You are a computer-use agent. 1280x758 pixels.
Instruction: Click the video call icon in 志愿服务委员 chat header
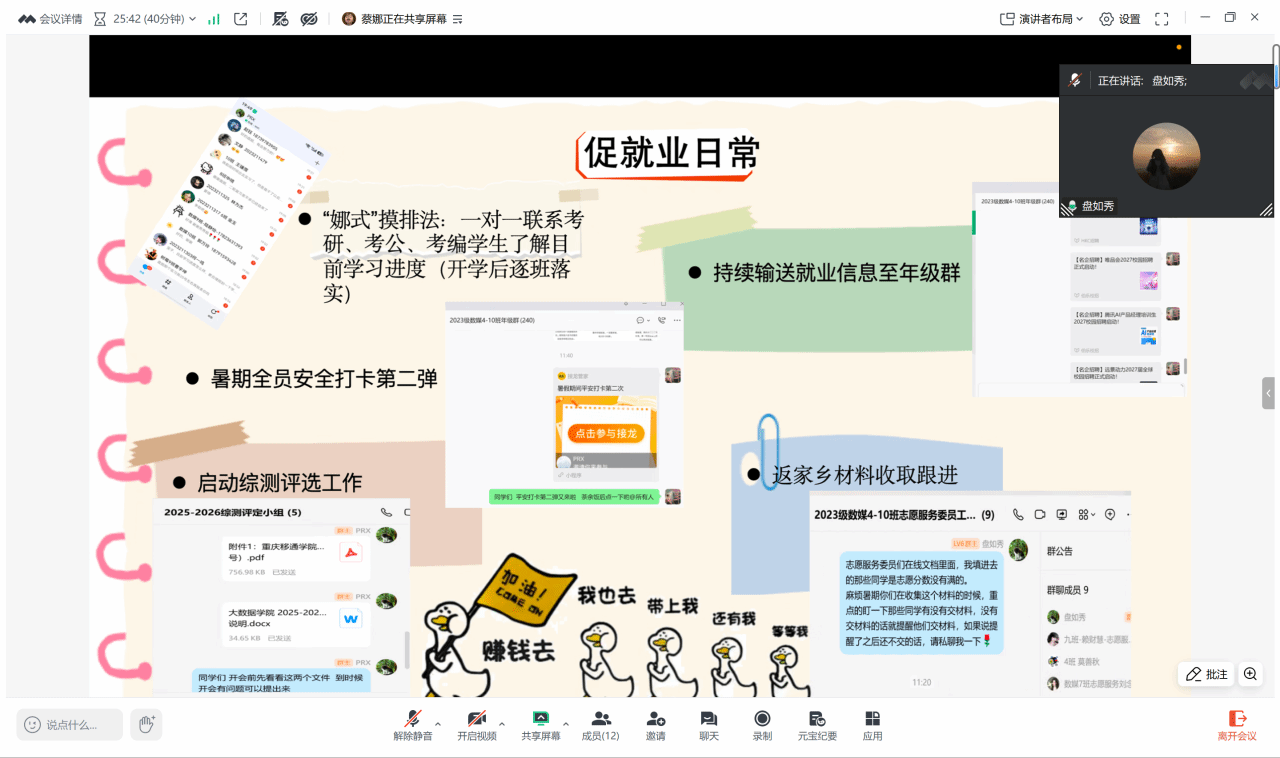(1040, 514)
